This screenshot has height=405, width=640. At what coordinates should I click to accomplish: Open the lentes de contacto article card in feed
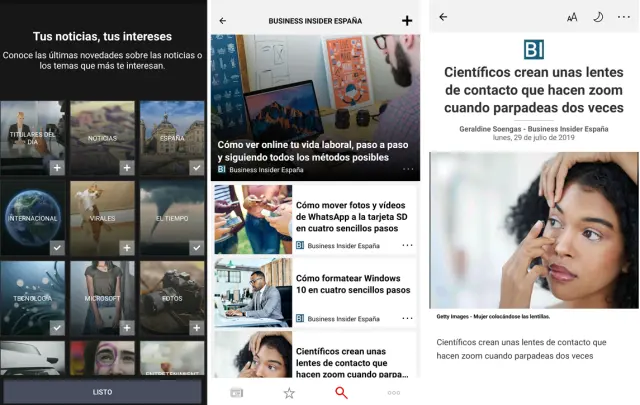[x=315, y=354]
